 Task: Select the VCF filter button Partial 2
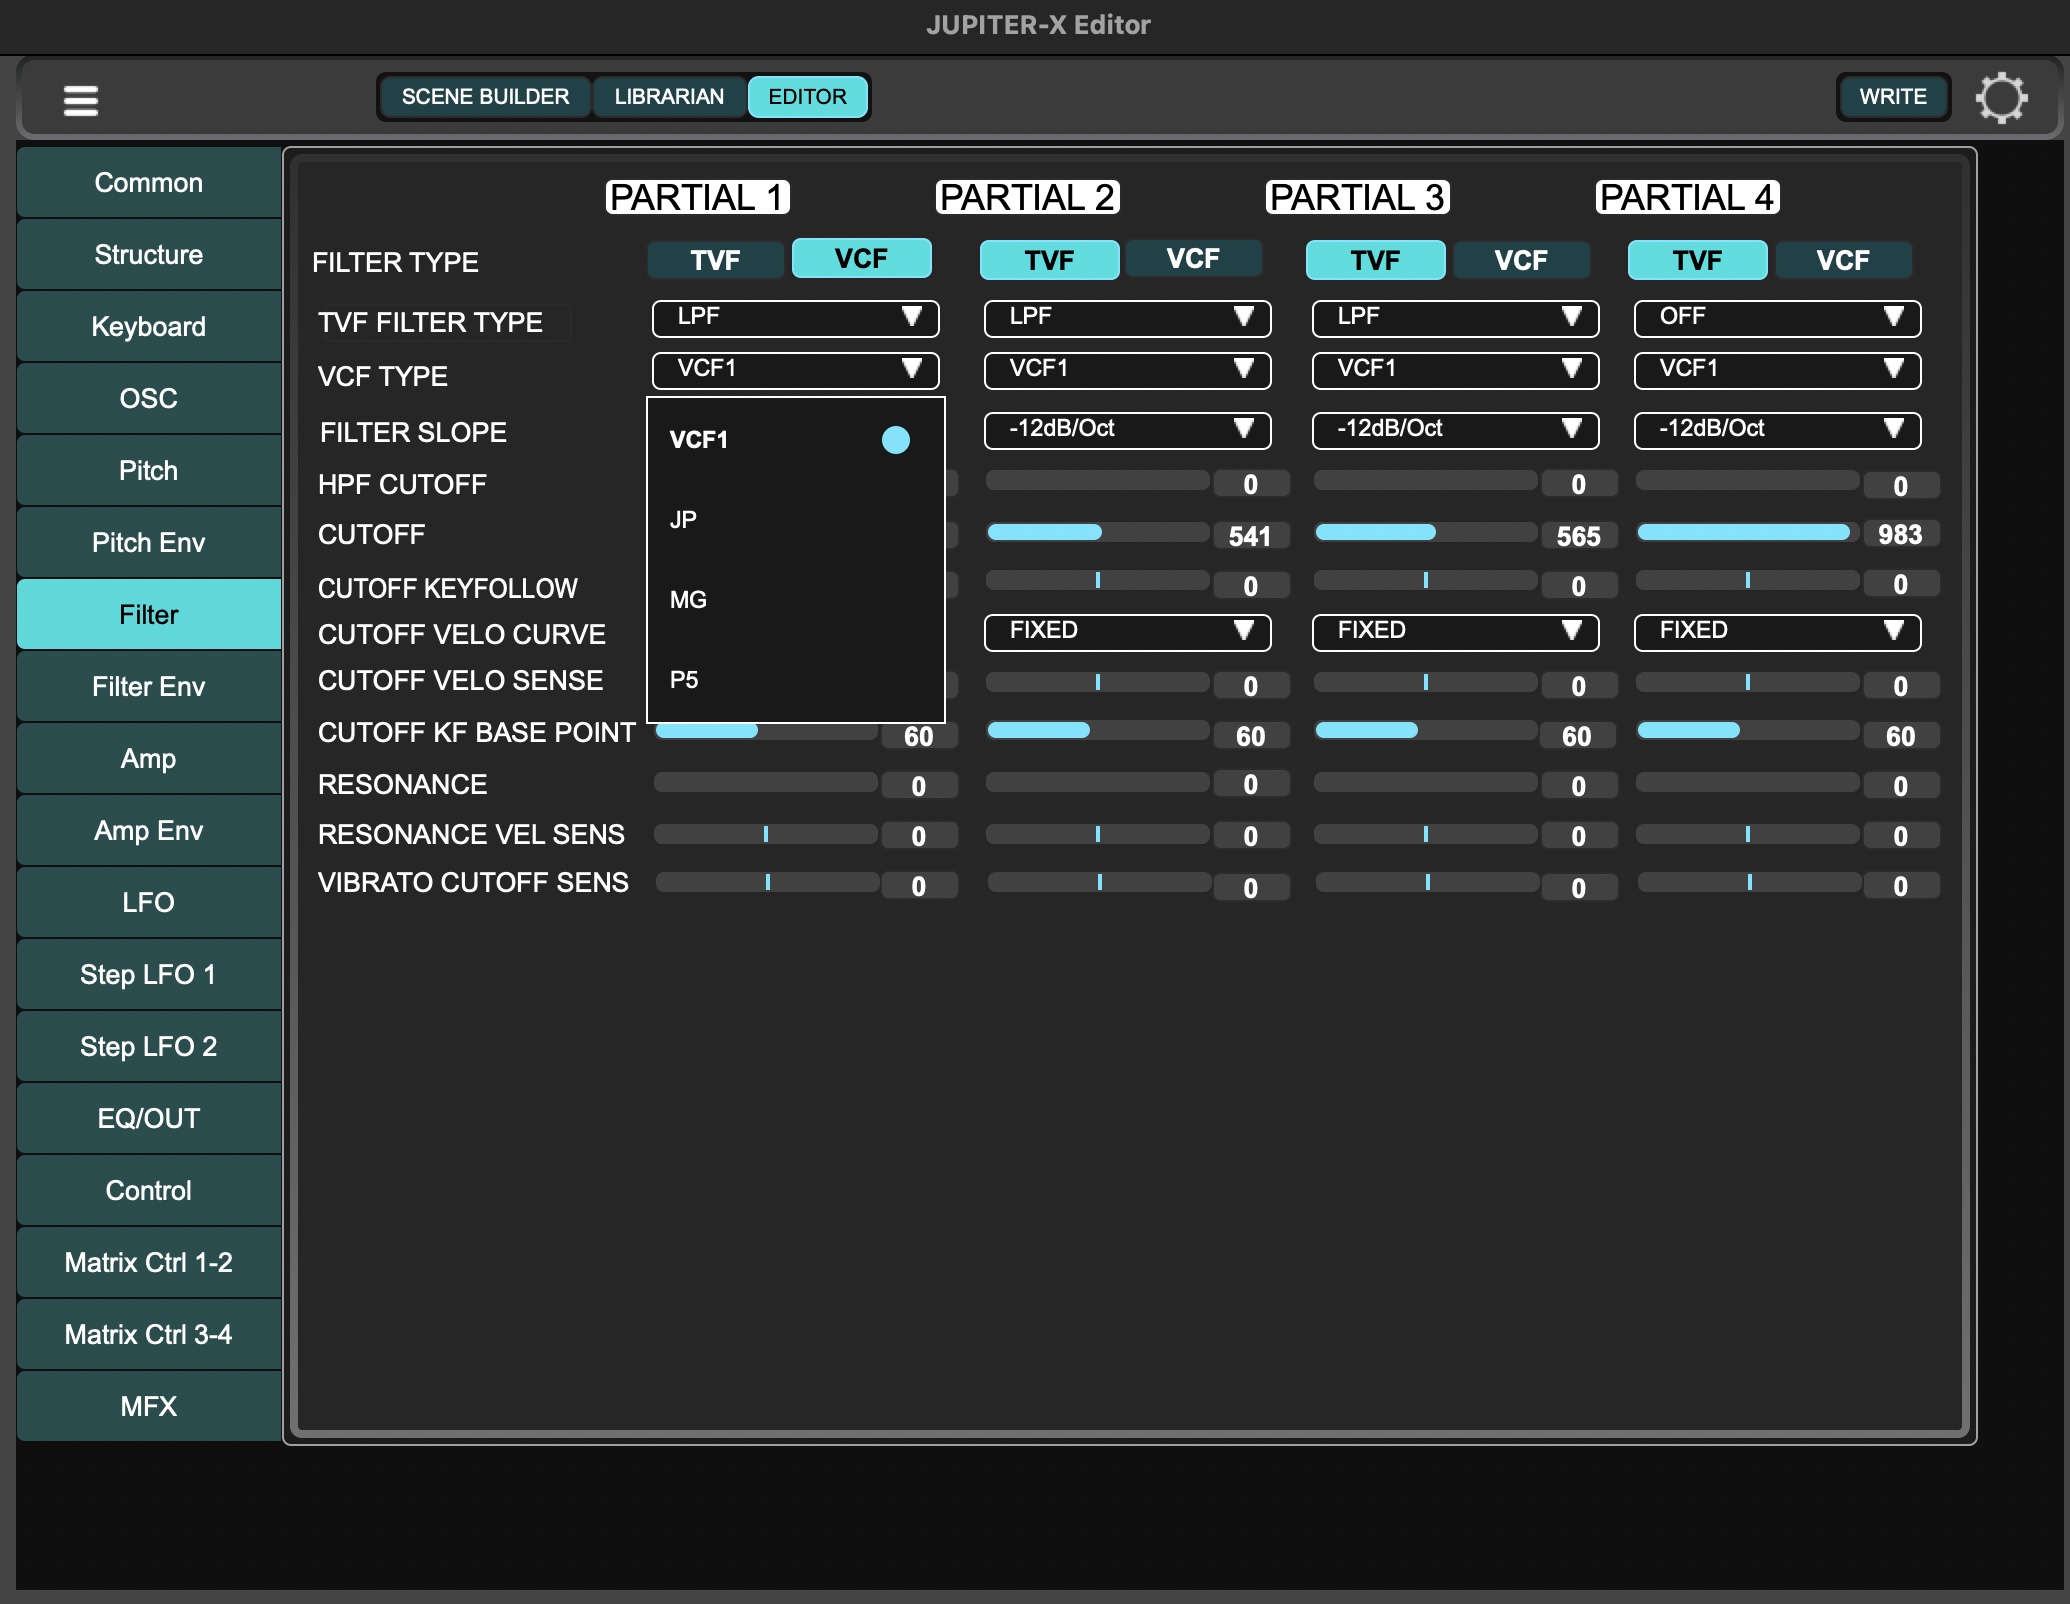tap(1193, 257)
